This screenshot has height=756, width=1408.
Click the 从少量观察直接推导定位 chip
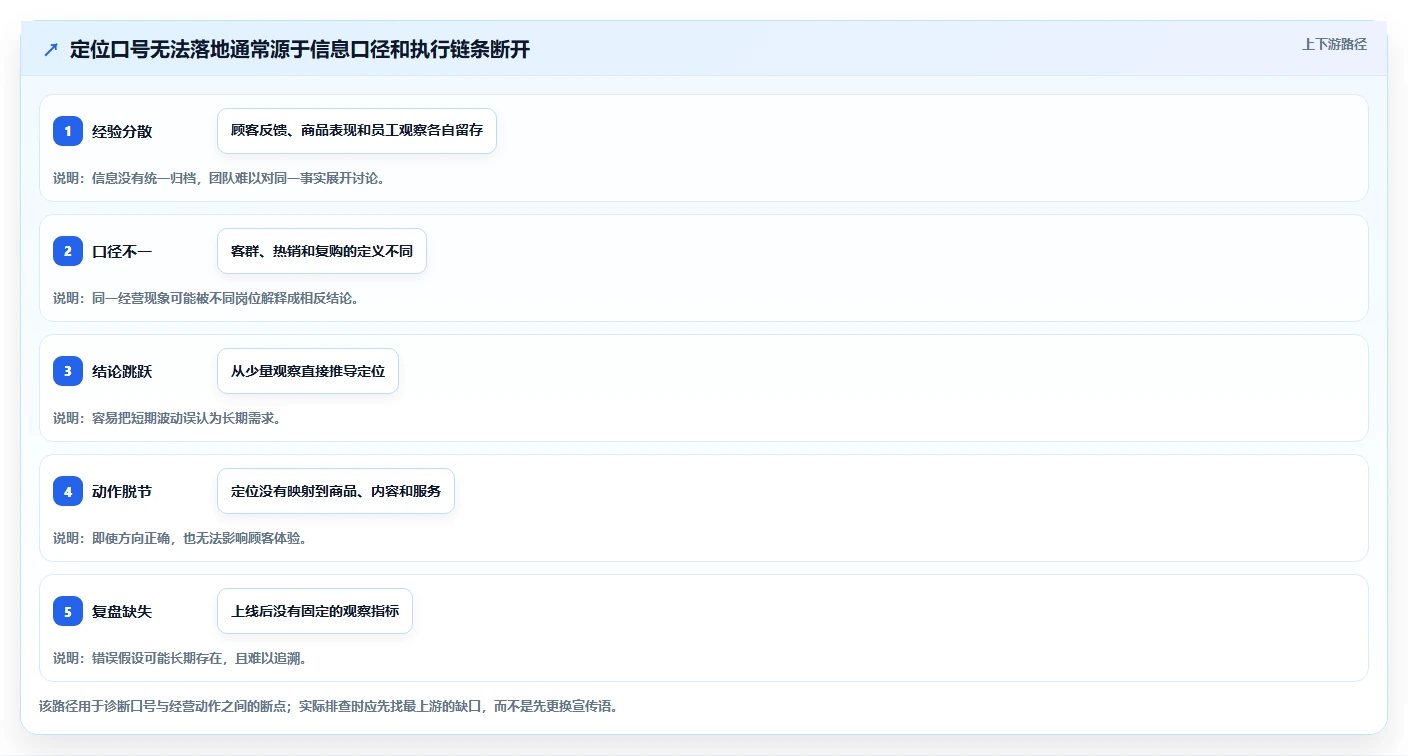[x=308, y=371]
